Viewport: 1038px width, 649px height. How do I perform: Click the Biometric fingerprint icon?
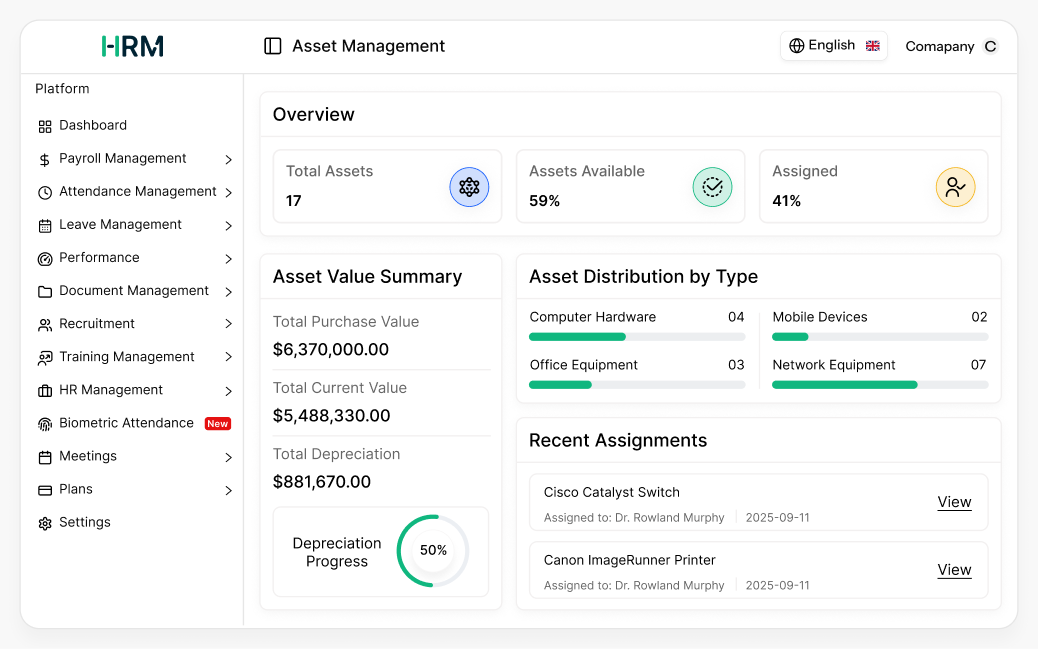coord(44,424)
